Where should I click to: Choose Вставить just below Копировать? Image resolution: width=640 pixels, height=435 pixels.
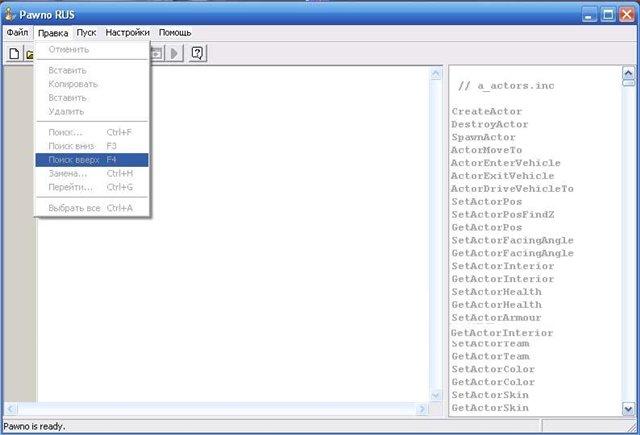[x=92, y=98]
